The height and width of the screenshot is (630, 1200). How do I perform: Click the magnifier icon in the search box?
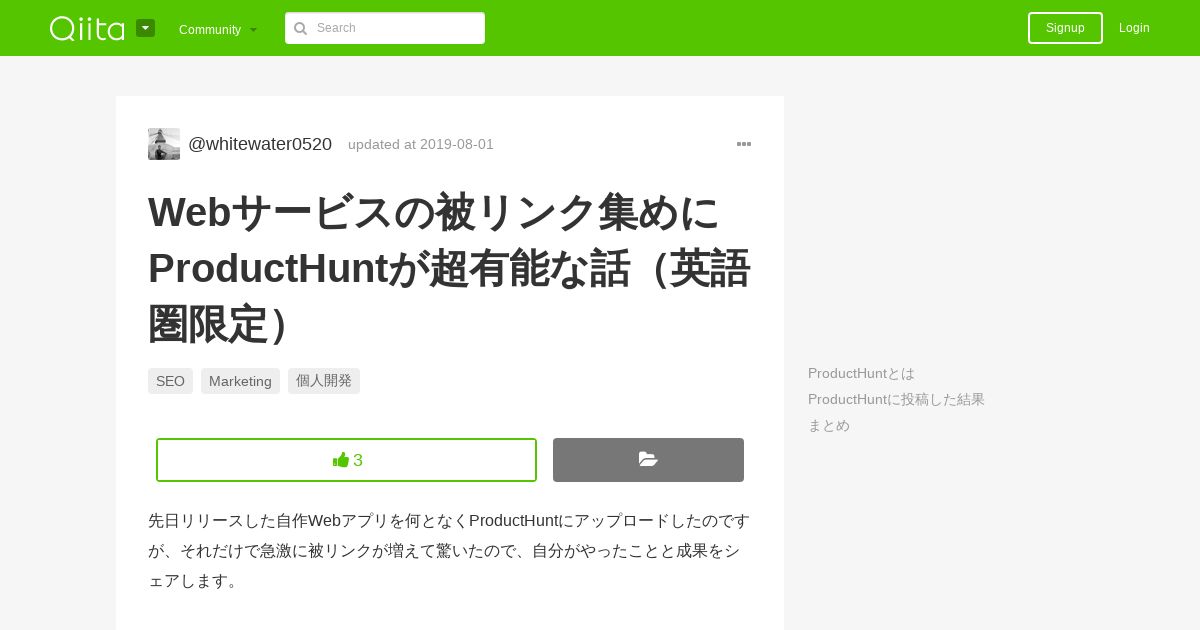click(300, 28)
